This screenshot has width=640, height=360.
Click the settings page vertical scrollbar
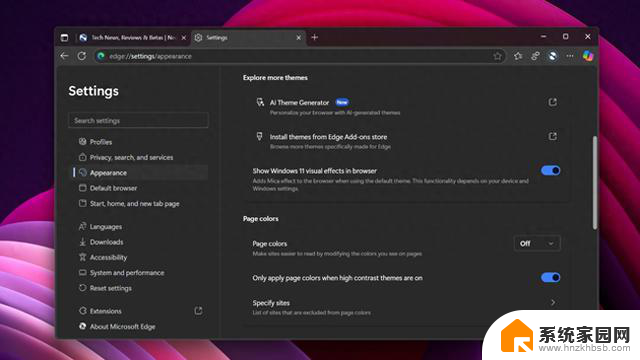pyautogui.click(x=595, y=182)
